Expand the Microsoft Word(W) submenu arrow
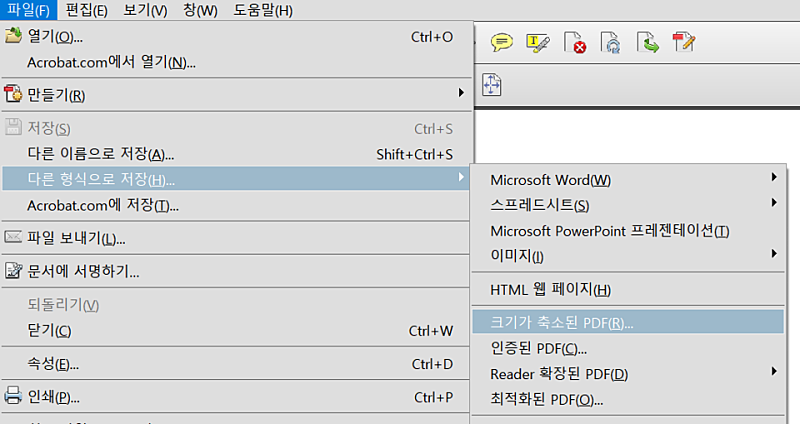 click(x=774, y=177)
